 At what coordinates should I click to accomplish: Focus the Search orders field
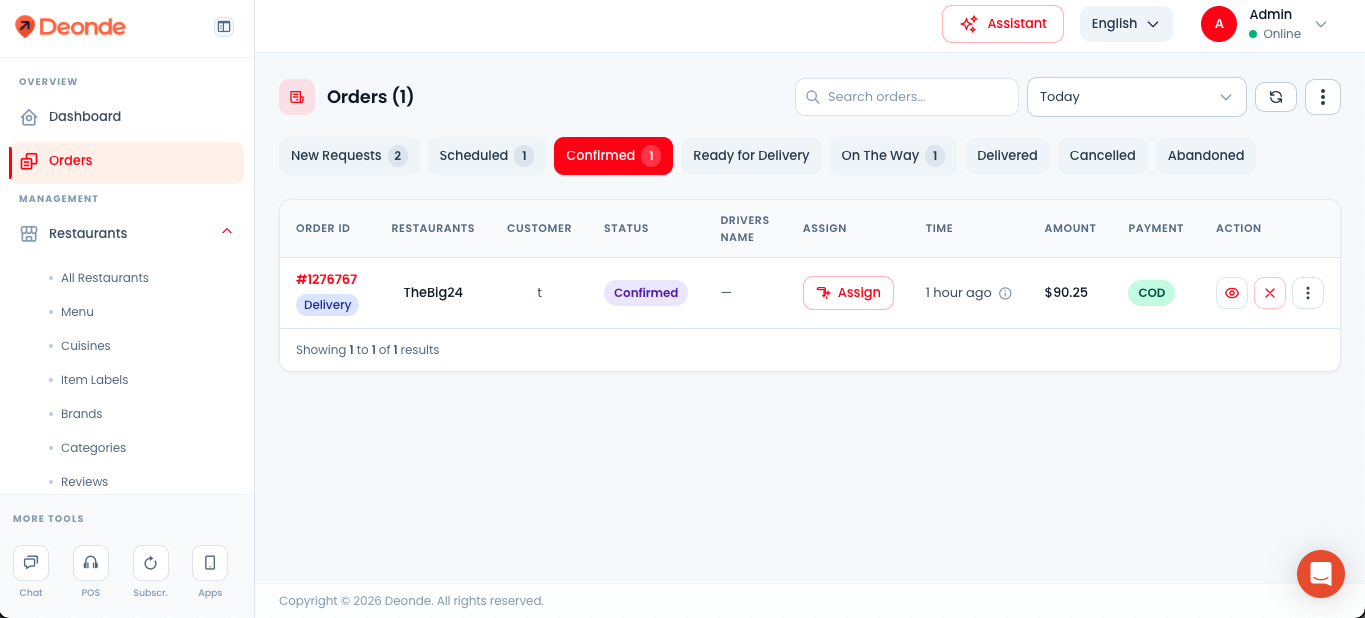907,97
